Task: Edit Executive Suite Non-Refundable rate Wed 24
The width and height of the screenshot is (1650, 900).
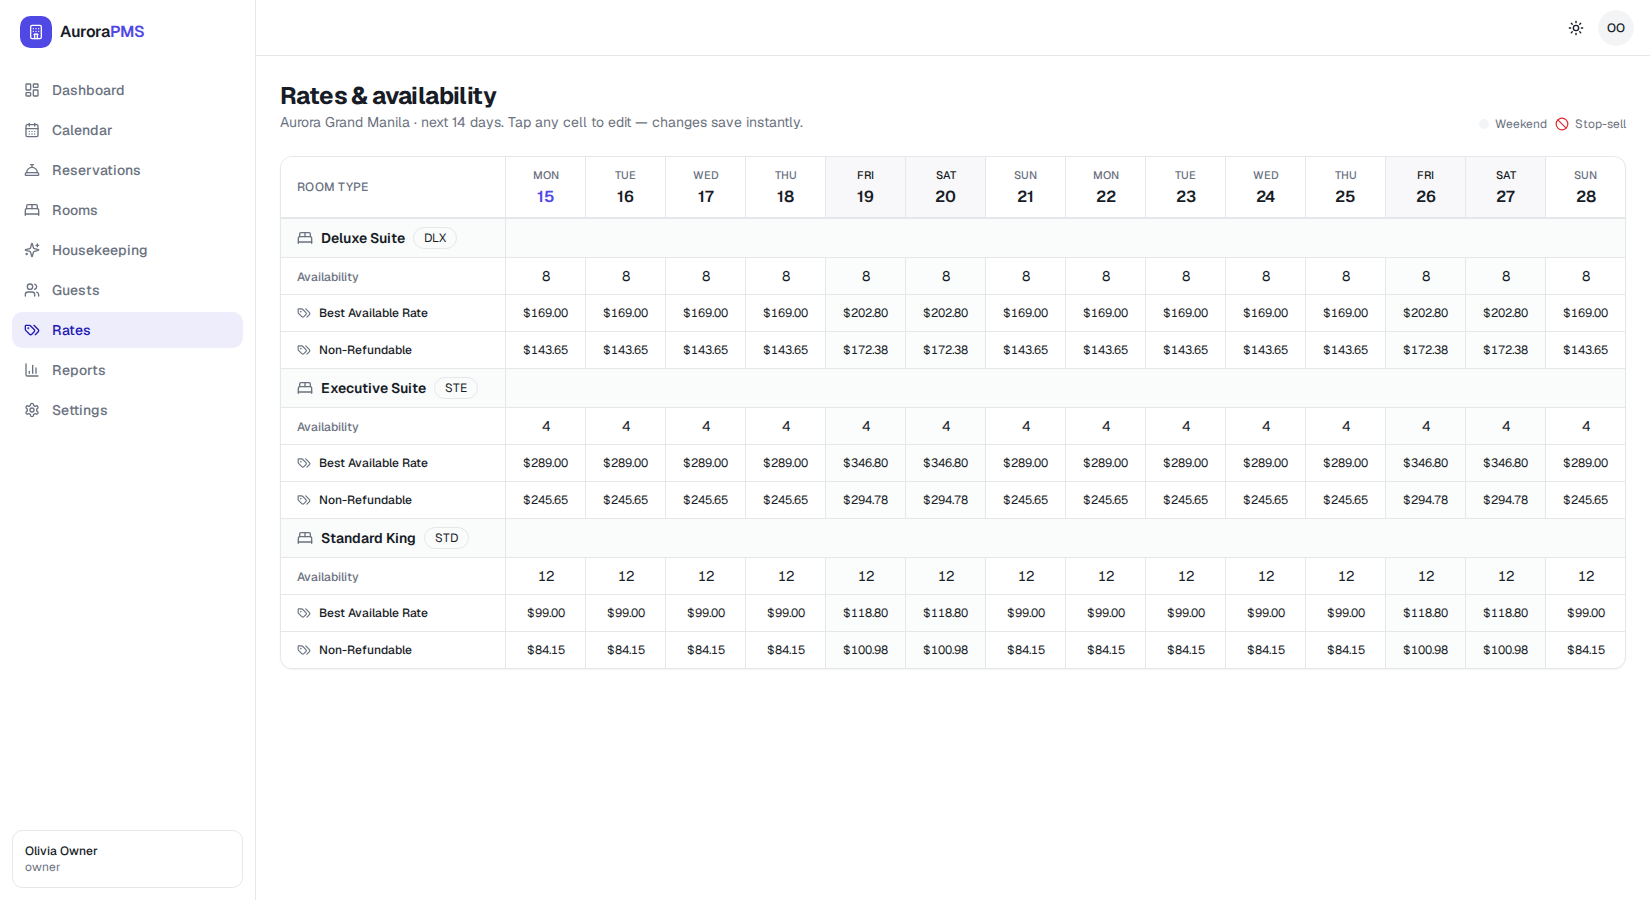Action: 1266,500
